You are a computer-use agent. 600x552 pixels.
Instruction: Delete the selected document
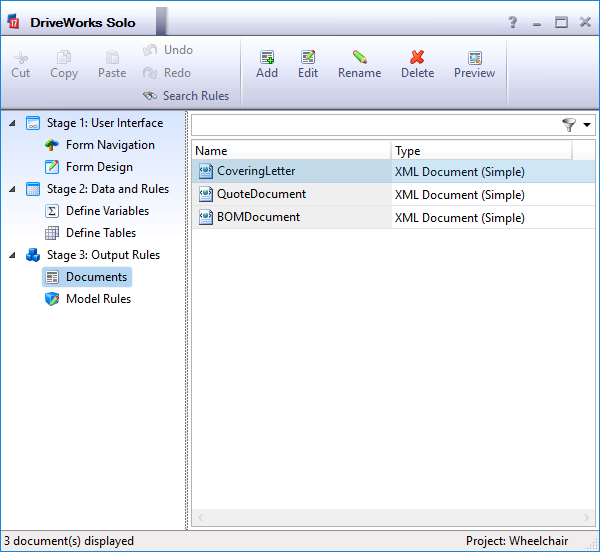[x=417, y=64]
